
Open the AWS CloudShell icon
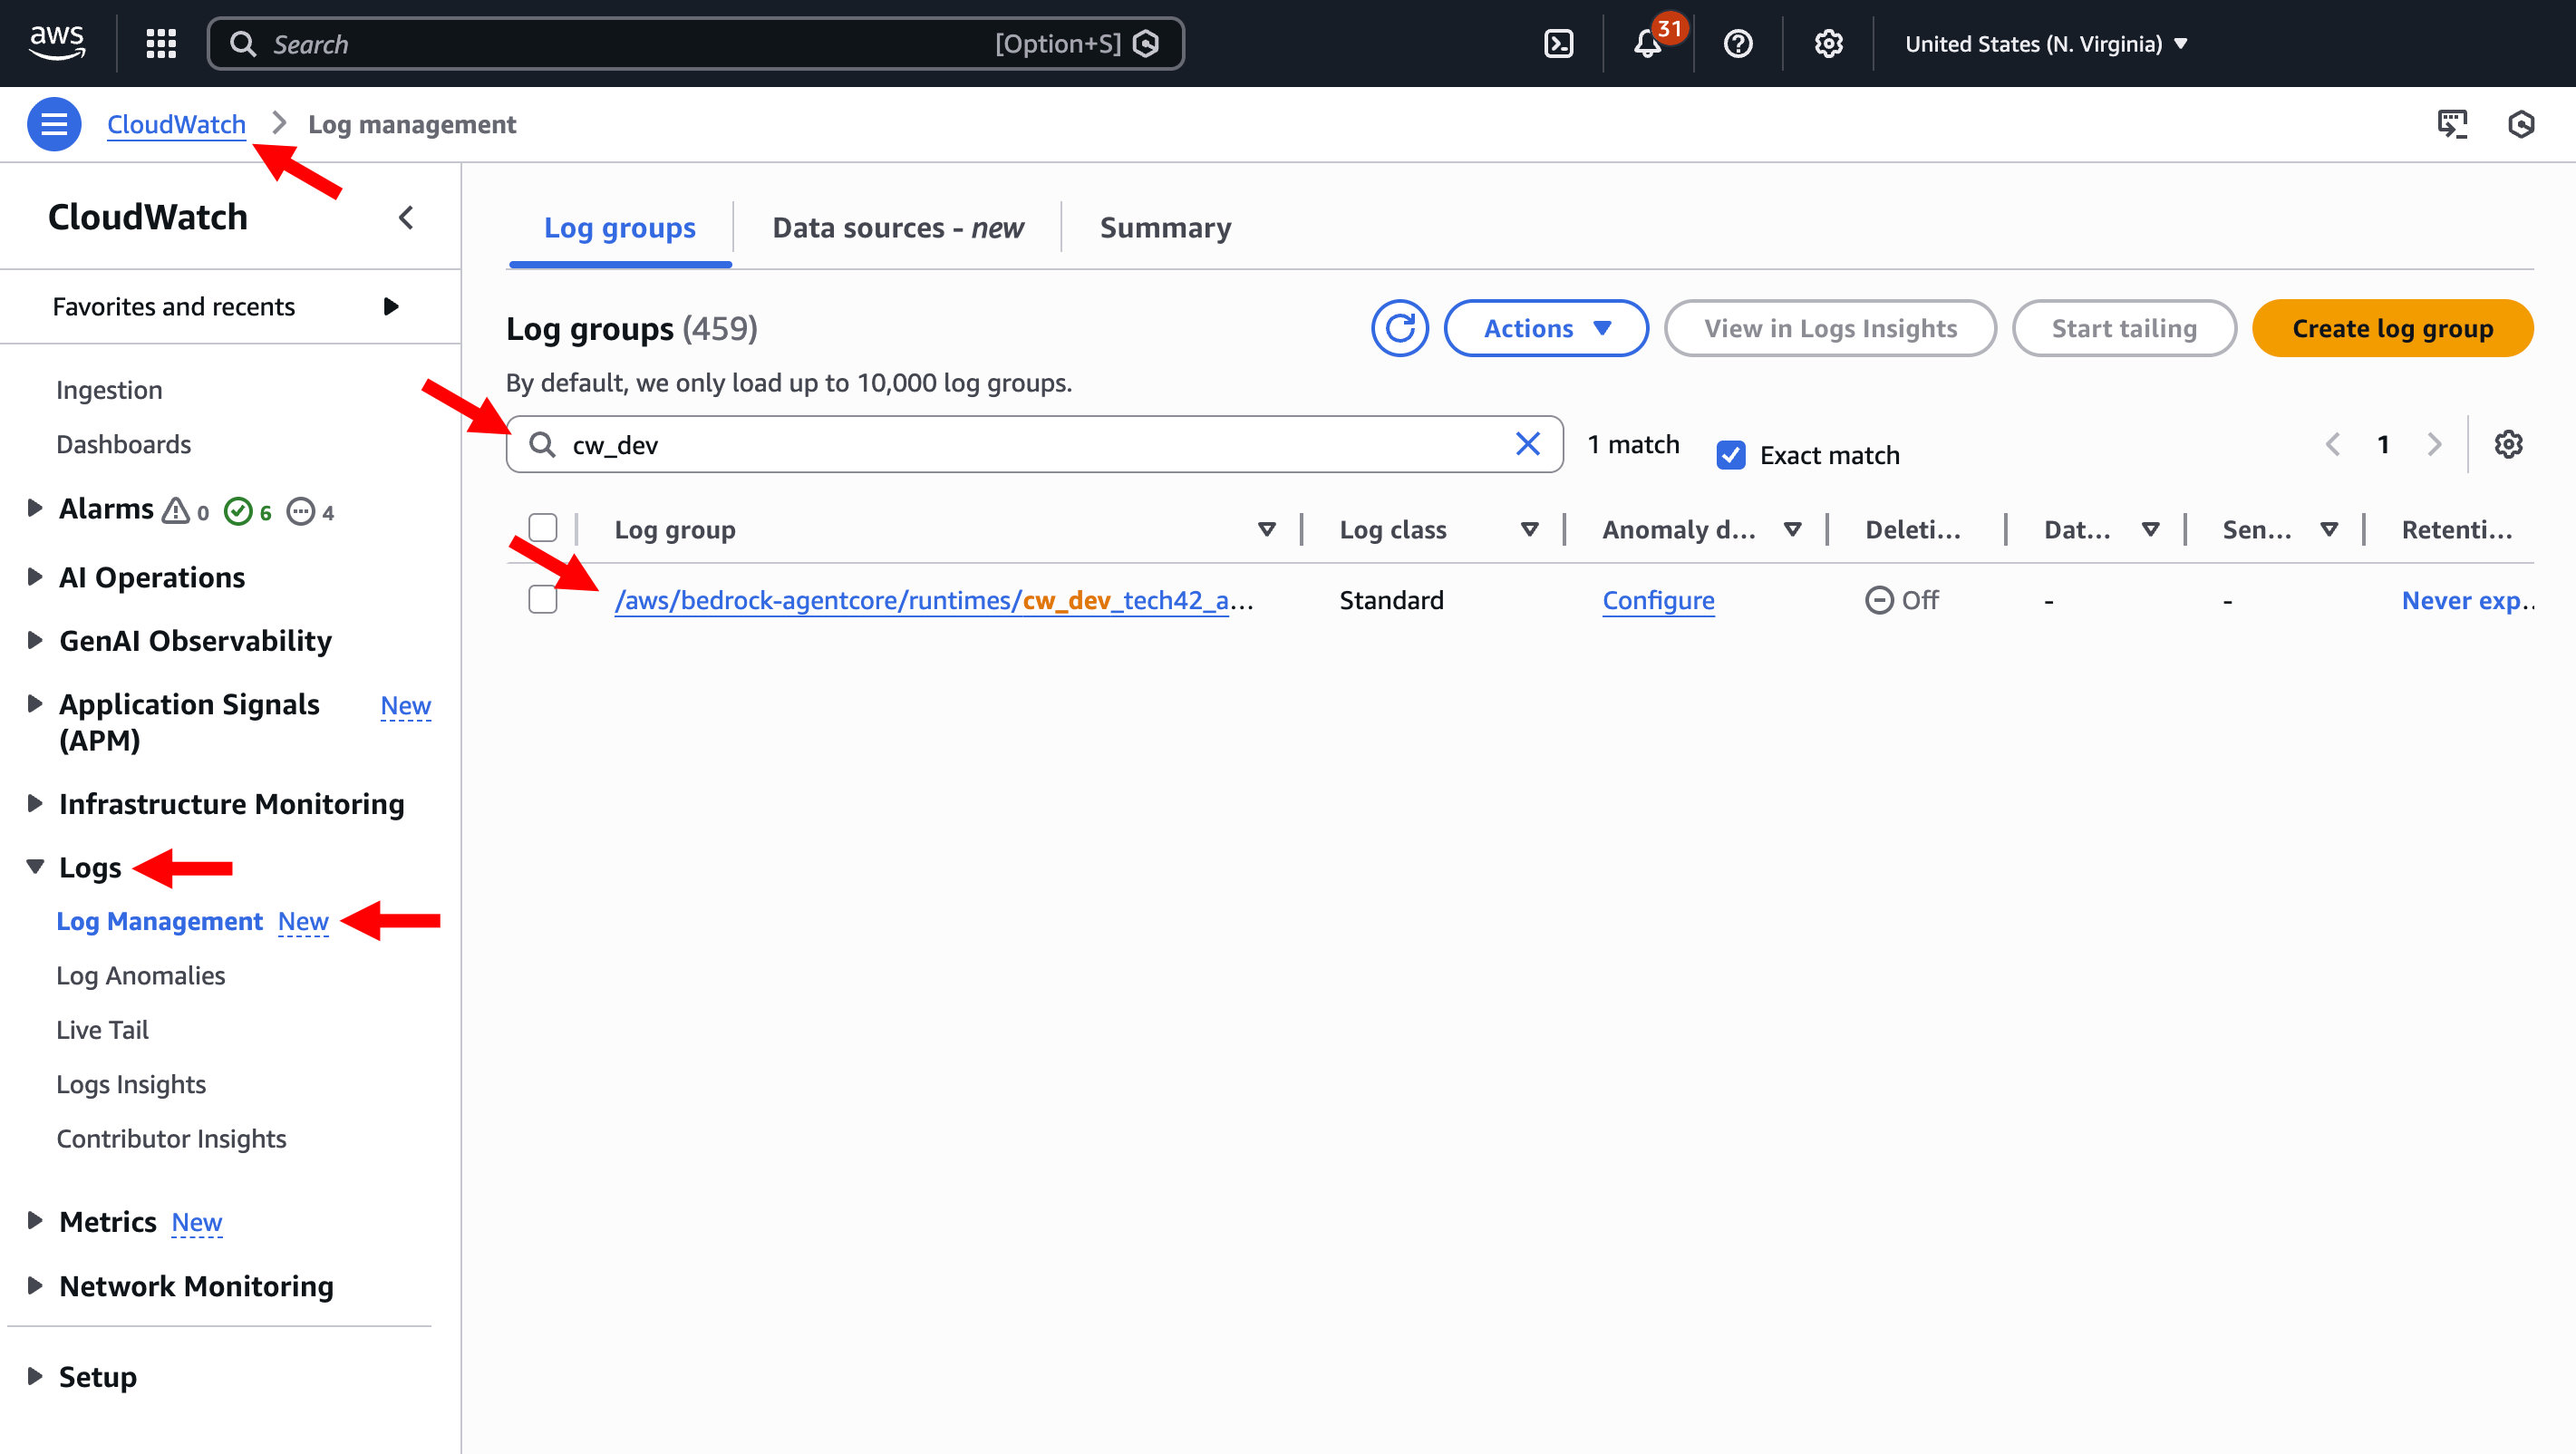1558,44
